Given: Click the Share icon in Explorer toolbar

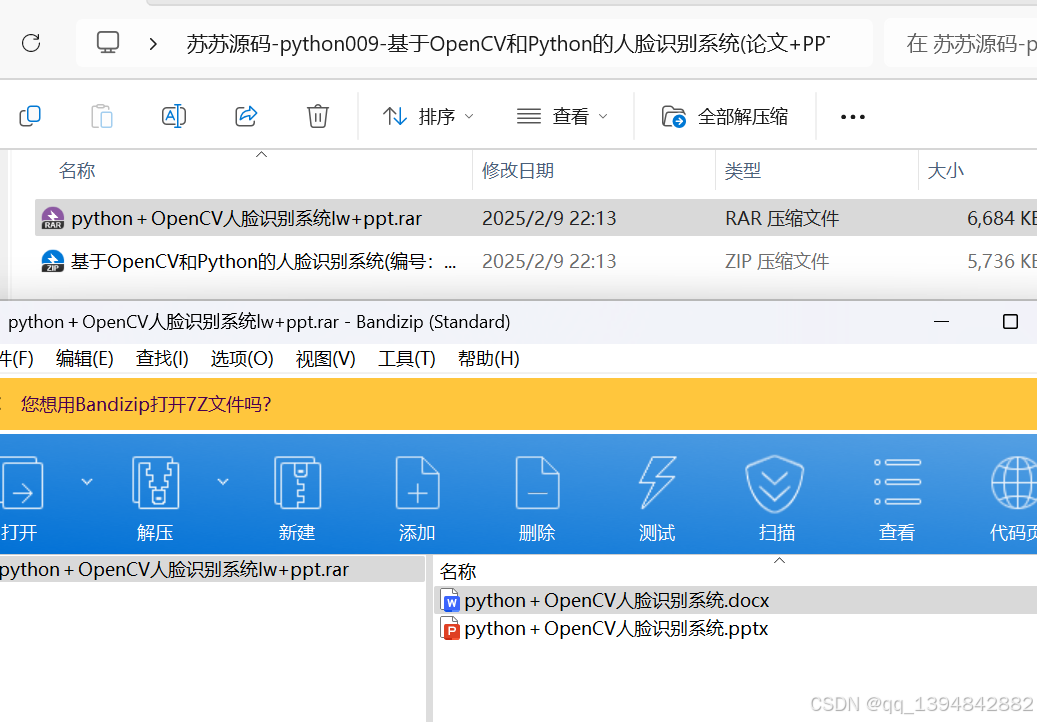Looking at the screenshot, I should pyautogui.click(x=246, y=116).
